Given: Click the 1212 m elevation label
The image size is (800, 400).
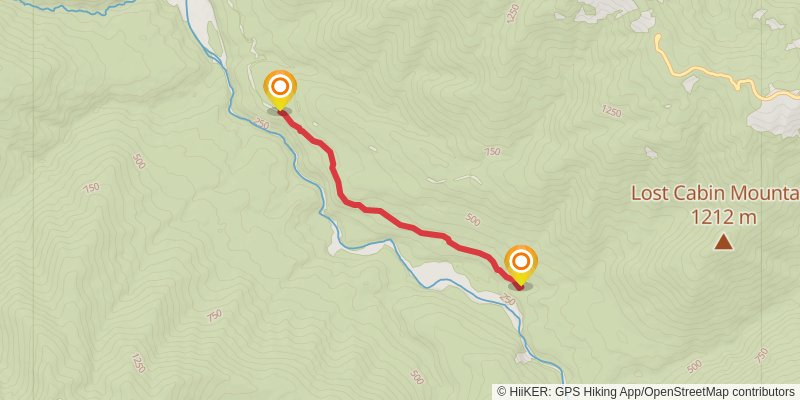Looking at the screenshot, I should (x=723, y=218).
